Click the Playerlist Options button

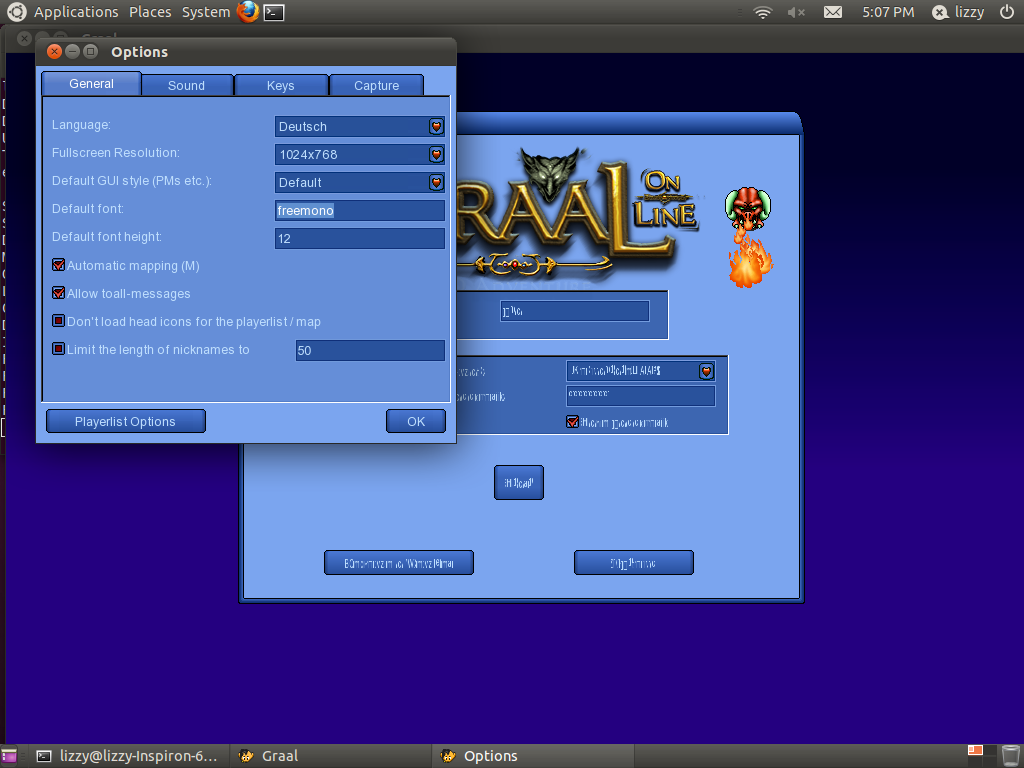click(x=125, y=422)
